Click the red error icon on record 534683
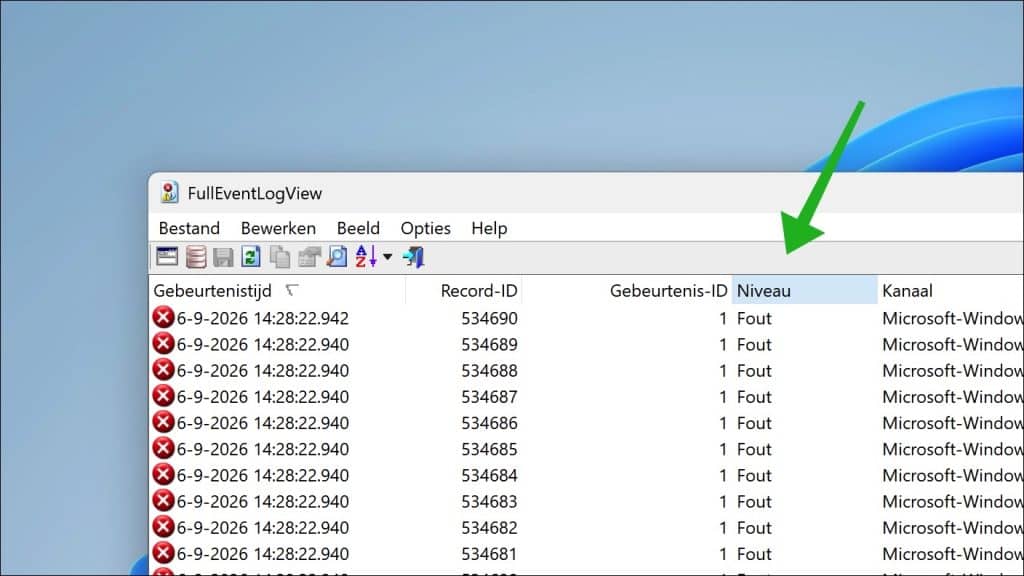Image resolution: width=1024 pixels, height=576 pixels. tap(163, 500)
